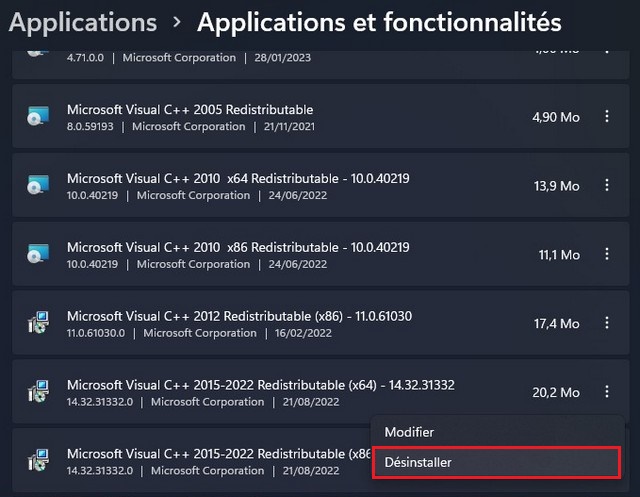Click the 21/11/2021 install date
The width and height of the screenshot is (640, 497).
[289, 126]
